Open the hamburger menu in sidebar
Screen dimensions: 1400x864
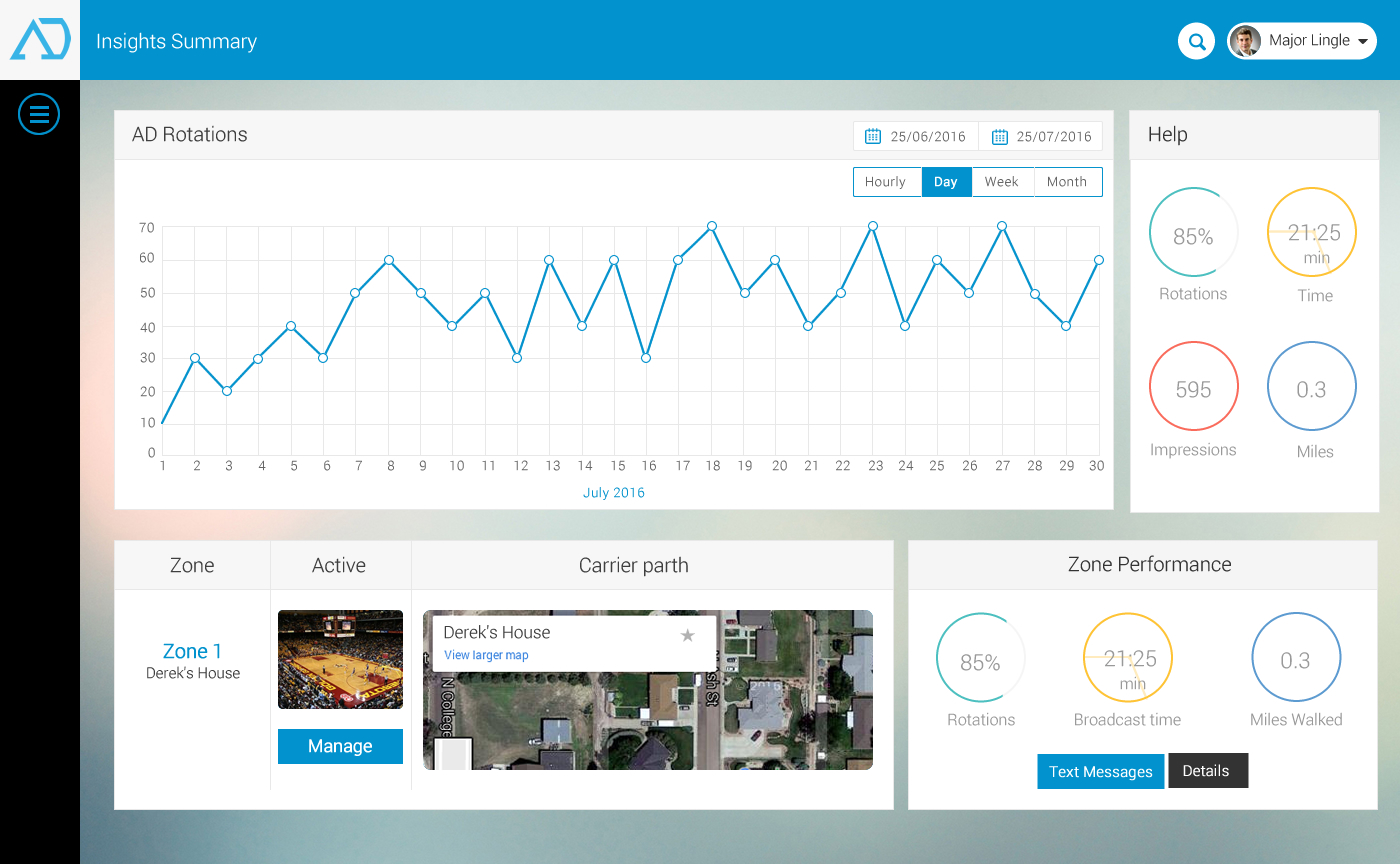39,115
